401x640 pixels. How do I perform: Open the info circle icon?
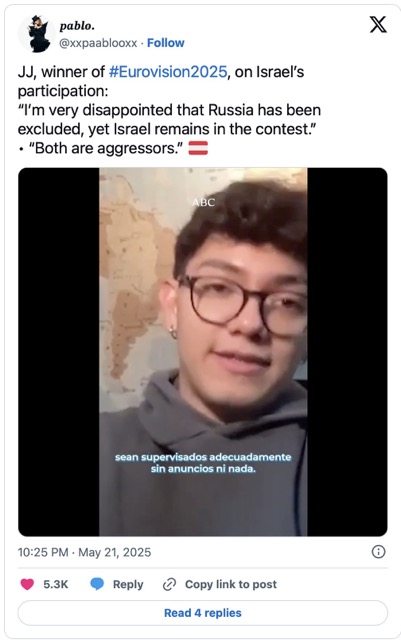tap(378, 552)
